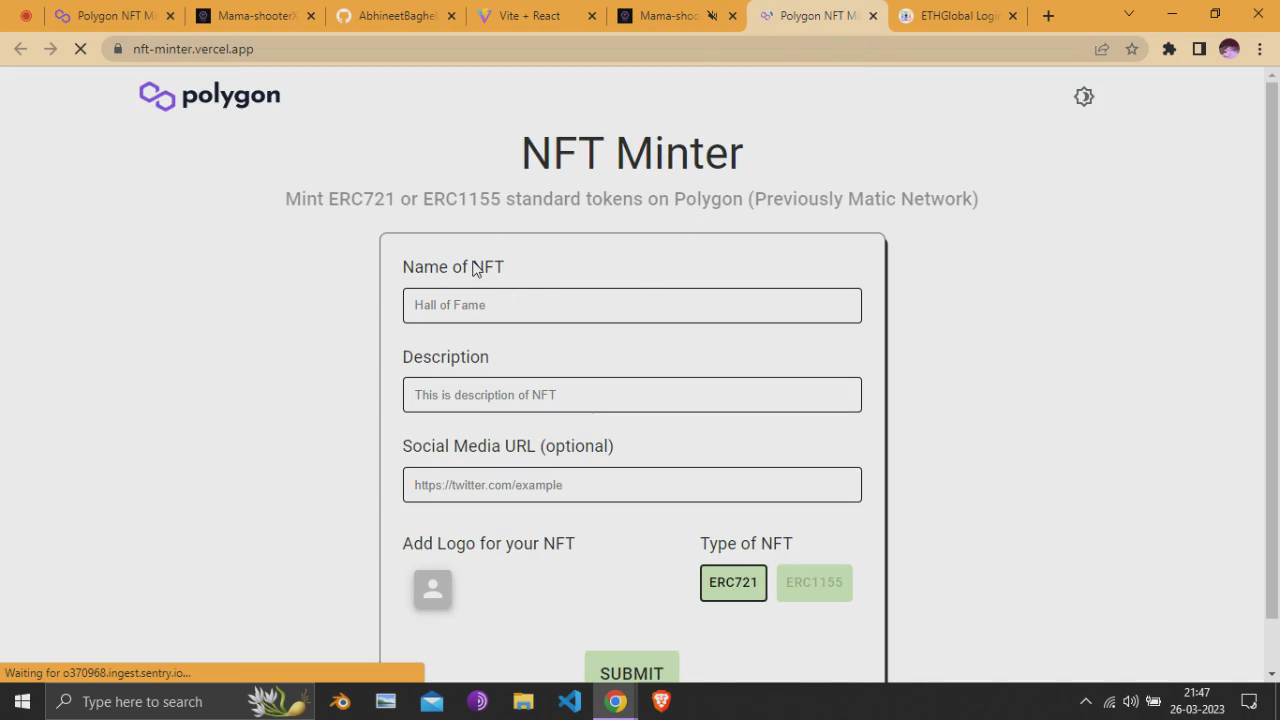Click the address bar URL
The image size is (1280, 720).
click(193, 49)
